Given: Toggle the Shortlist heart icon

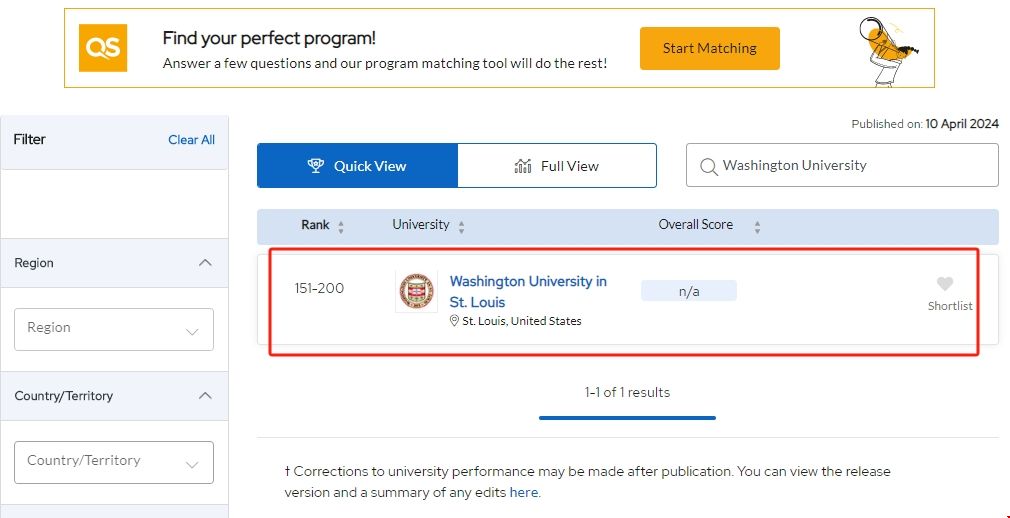Looking at the screenshot, I should pos(945,284).
